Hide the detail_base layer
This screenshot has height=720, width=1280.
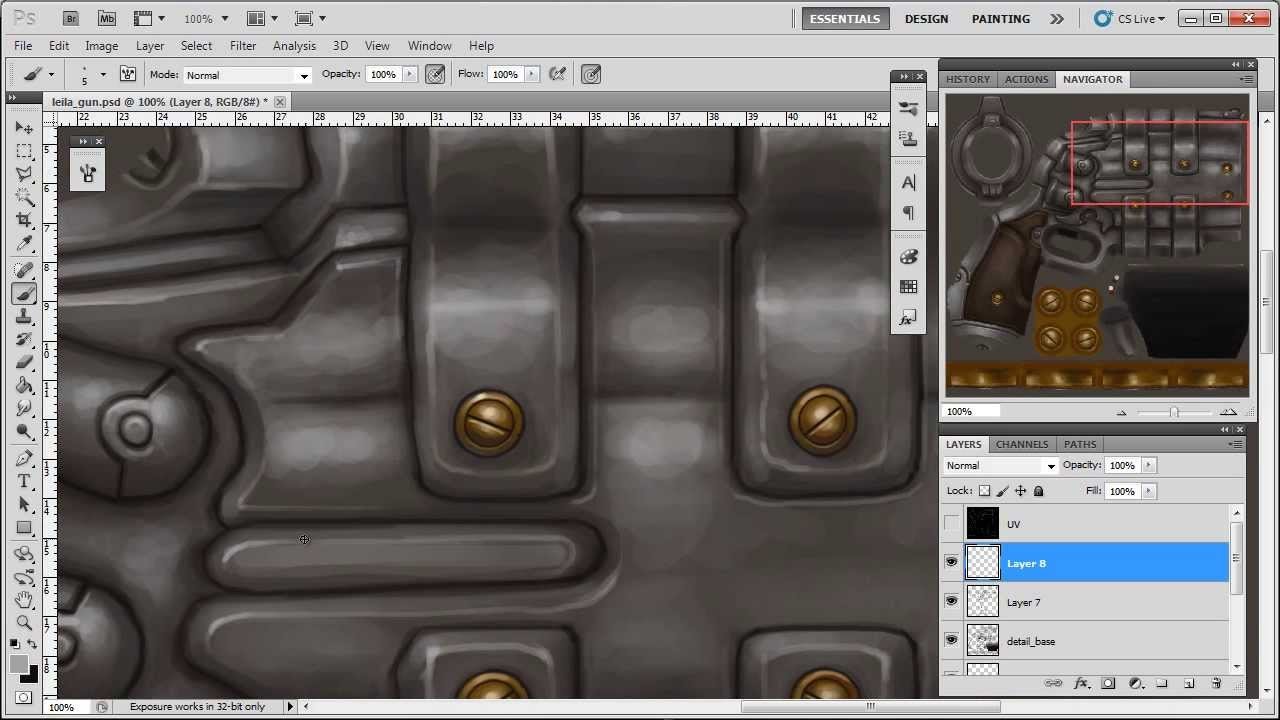[951, 640]
